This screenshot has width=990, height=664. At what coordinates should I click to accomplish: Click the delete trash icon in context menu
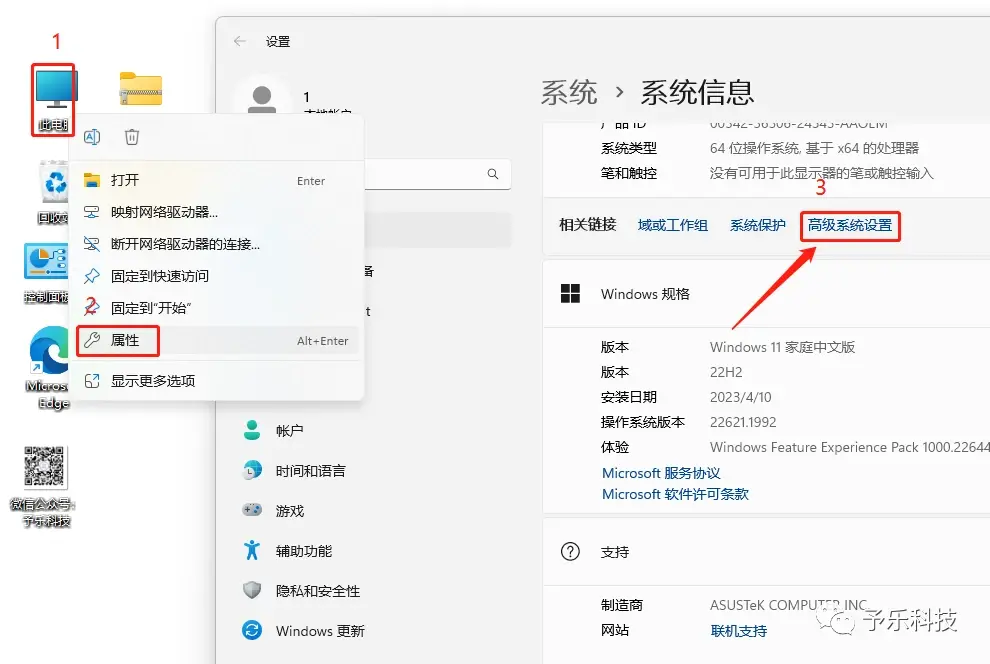point(131,137)
